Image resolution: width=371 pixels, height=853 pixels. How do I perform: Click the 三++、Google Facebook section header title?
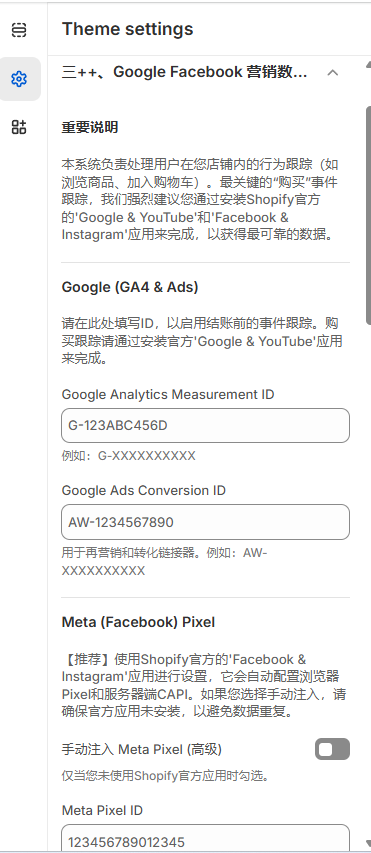(184, 72)
